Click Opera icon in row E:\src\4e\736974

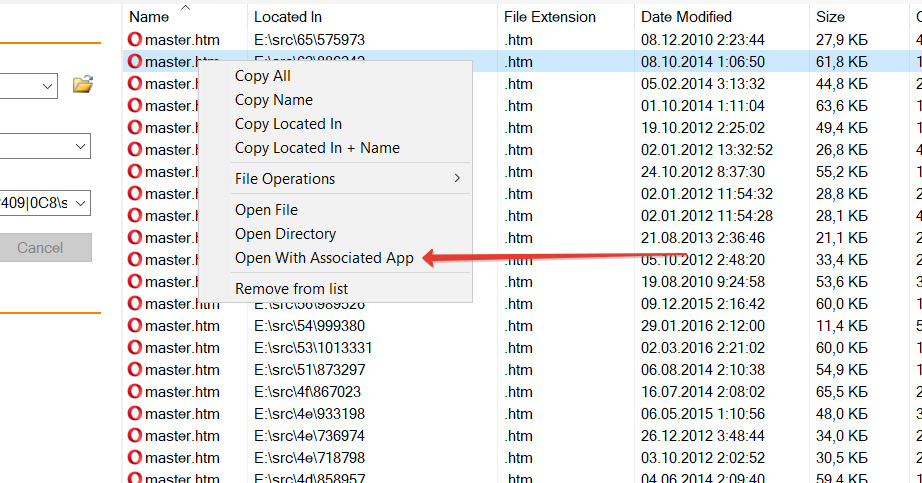pyautogui.click(x=135, y=435)
